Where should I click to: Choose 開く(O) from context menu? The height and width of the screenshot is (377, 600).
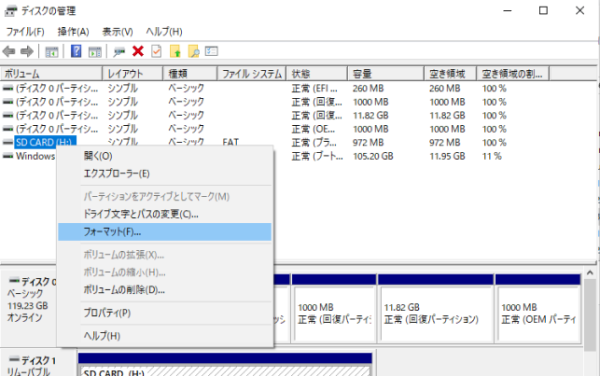coord(165,156)
